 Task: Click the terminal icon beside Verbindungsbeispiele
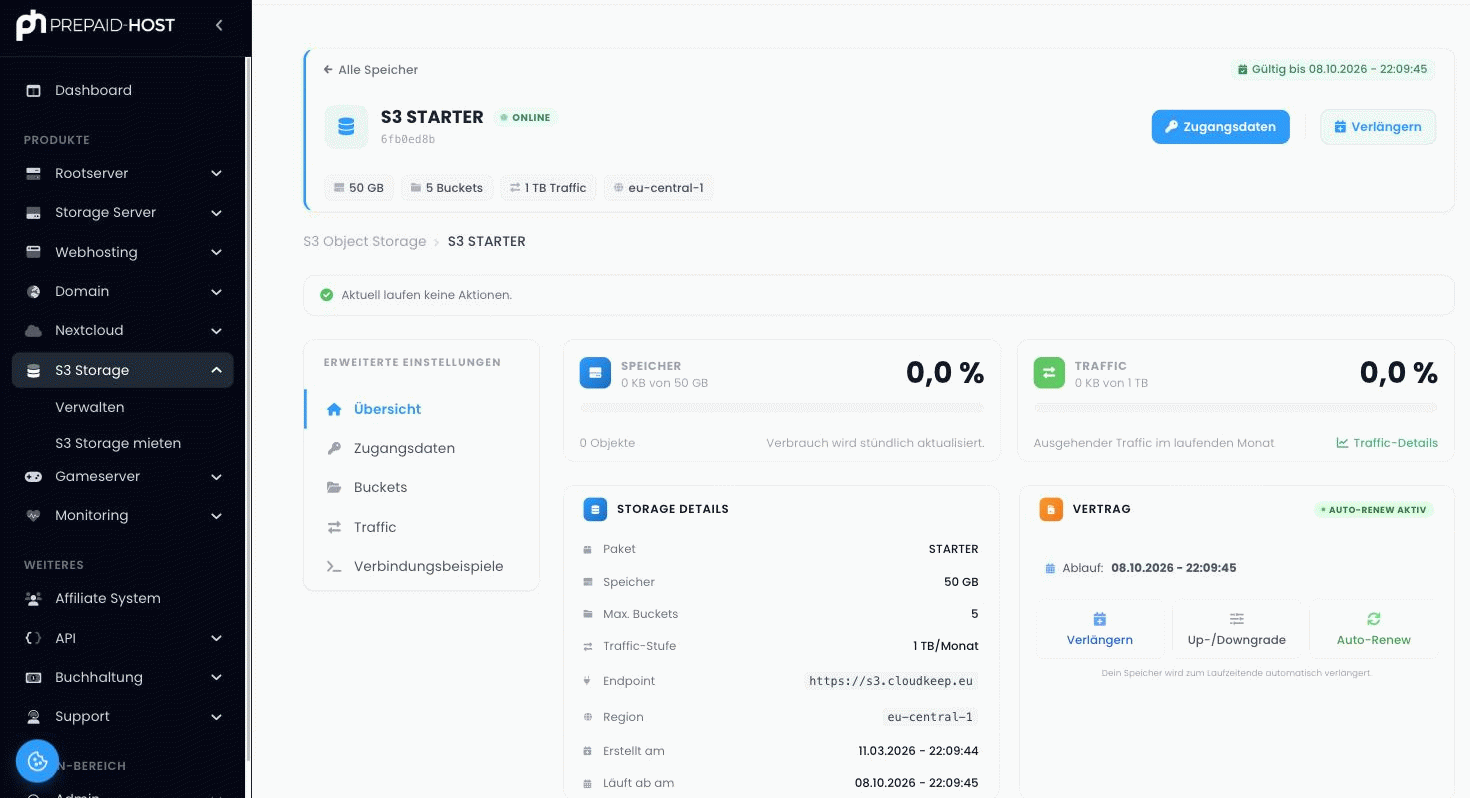point(334,566)
